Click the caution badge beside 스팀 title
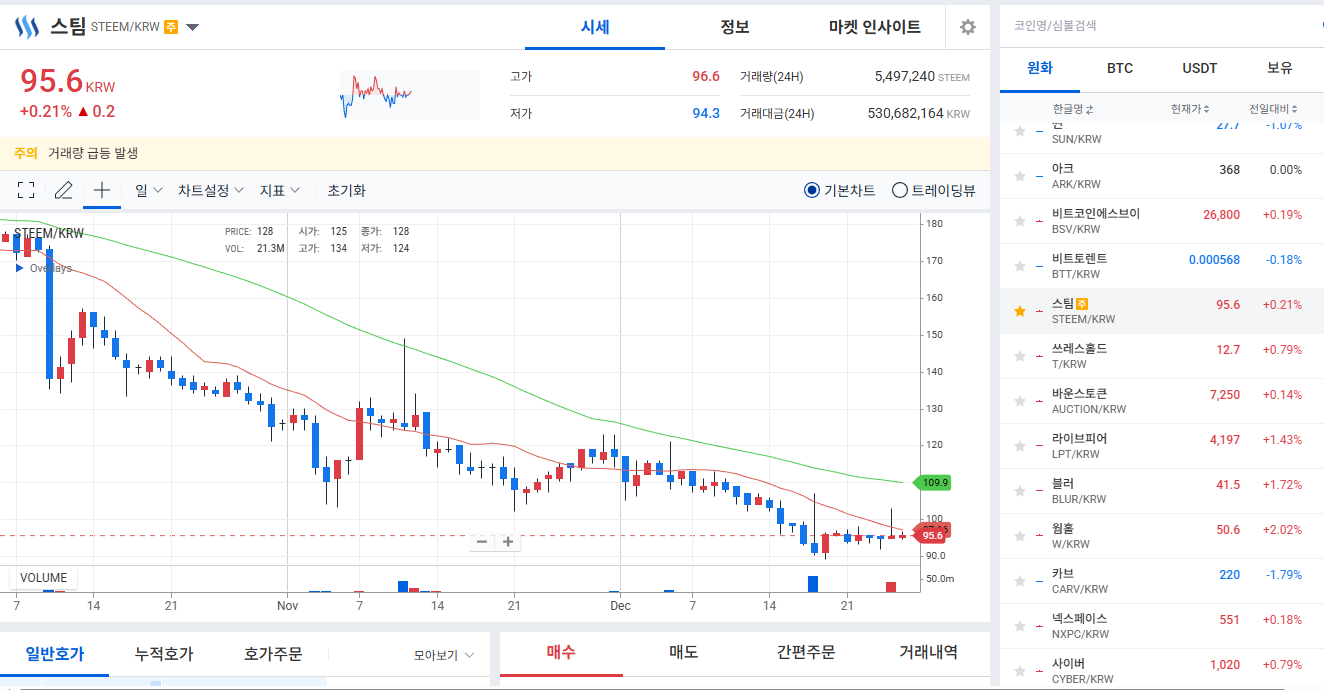 [171, 27]
